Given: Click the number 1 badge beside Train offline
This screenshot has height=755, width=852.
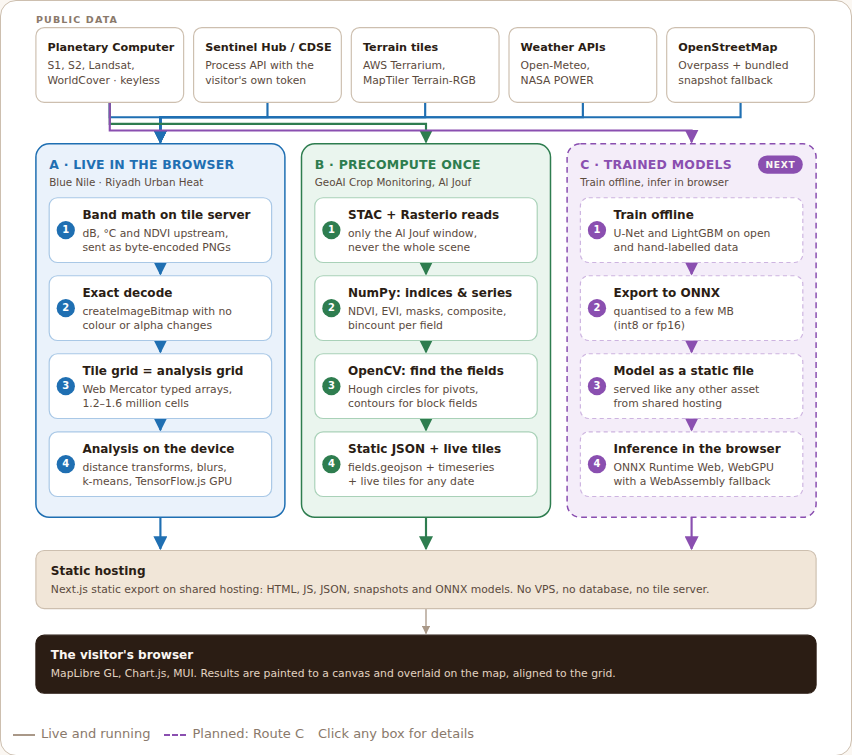Looking at the screenshot, I should (597, 230).
